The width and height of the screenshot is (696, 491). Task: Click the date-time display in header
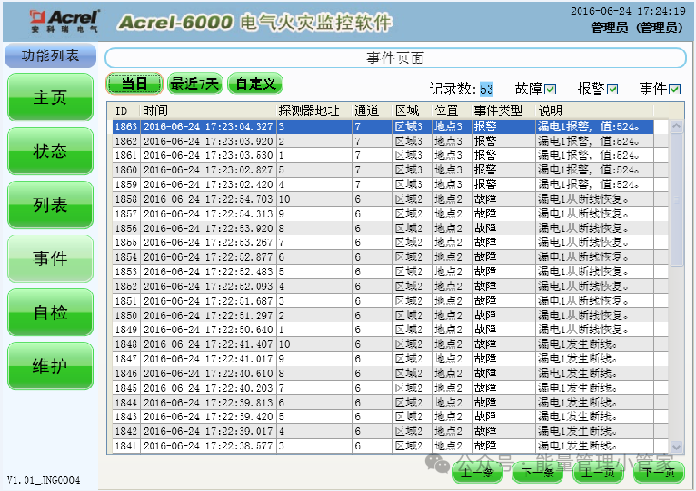click(x=628, y=11)
